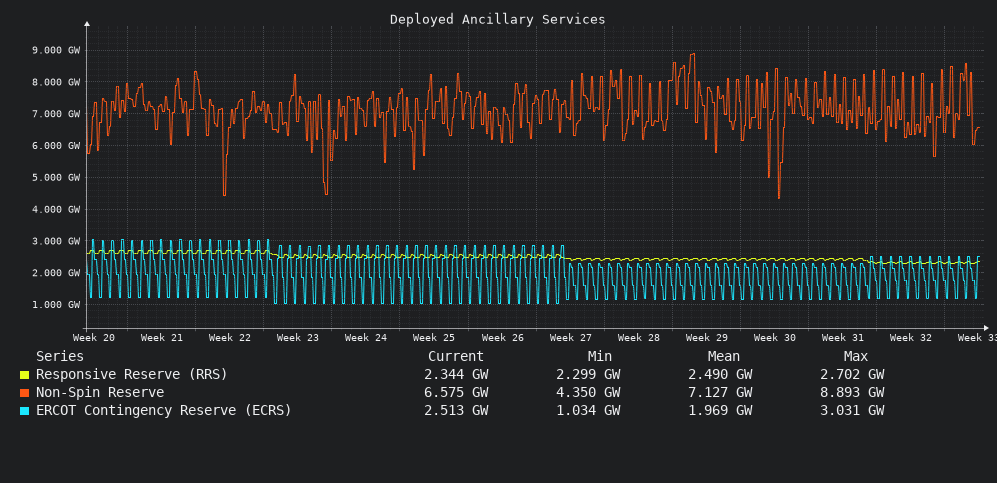Click the 8.000 GW y-axis label
This screenshot has width=997, height=483.
point(56,82)
